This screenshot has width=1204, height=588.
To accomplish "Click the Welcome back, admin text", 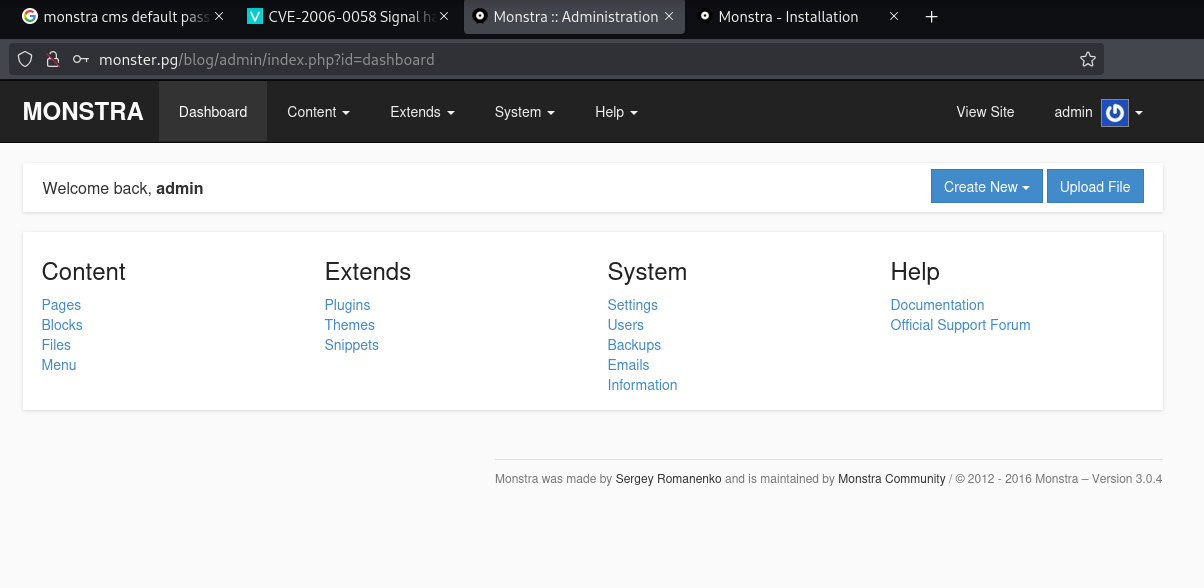I will coord(123,188).
